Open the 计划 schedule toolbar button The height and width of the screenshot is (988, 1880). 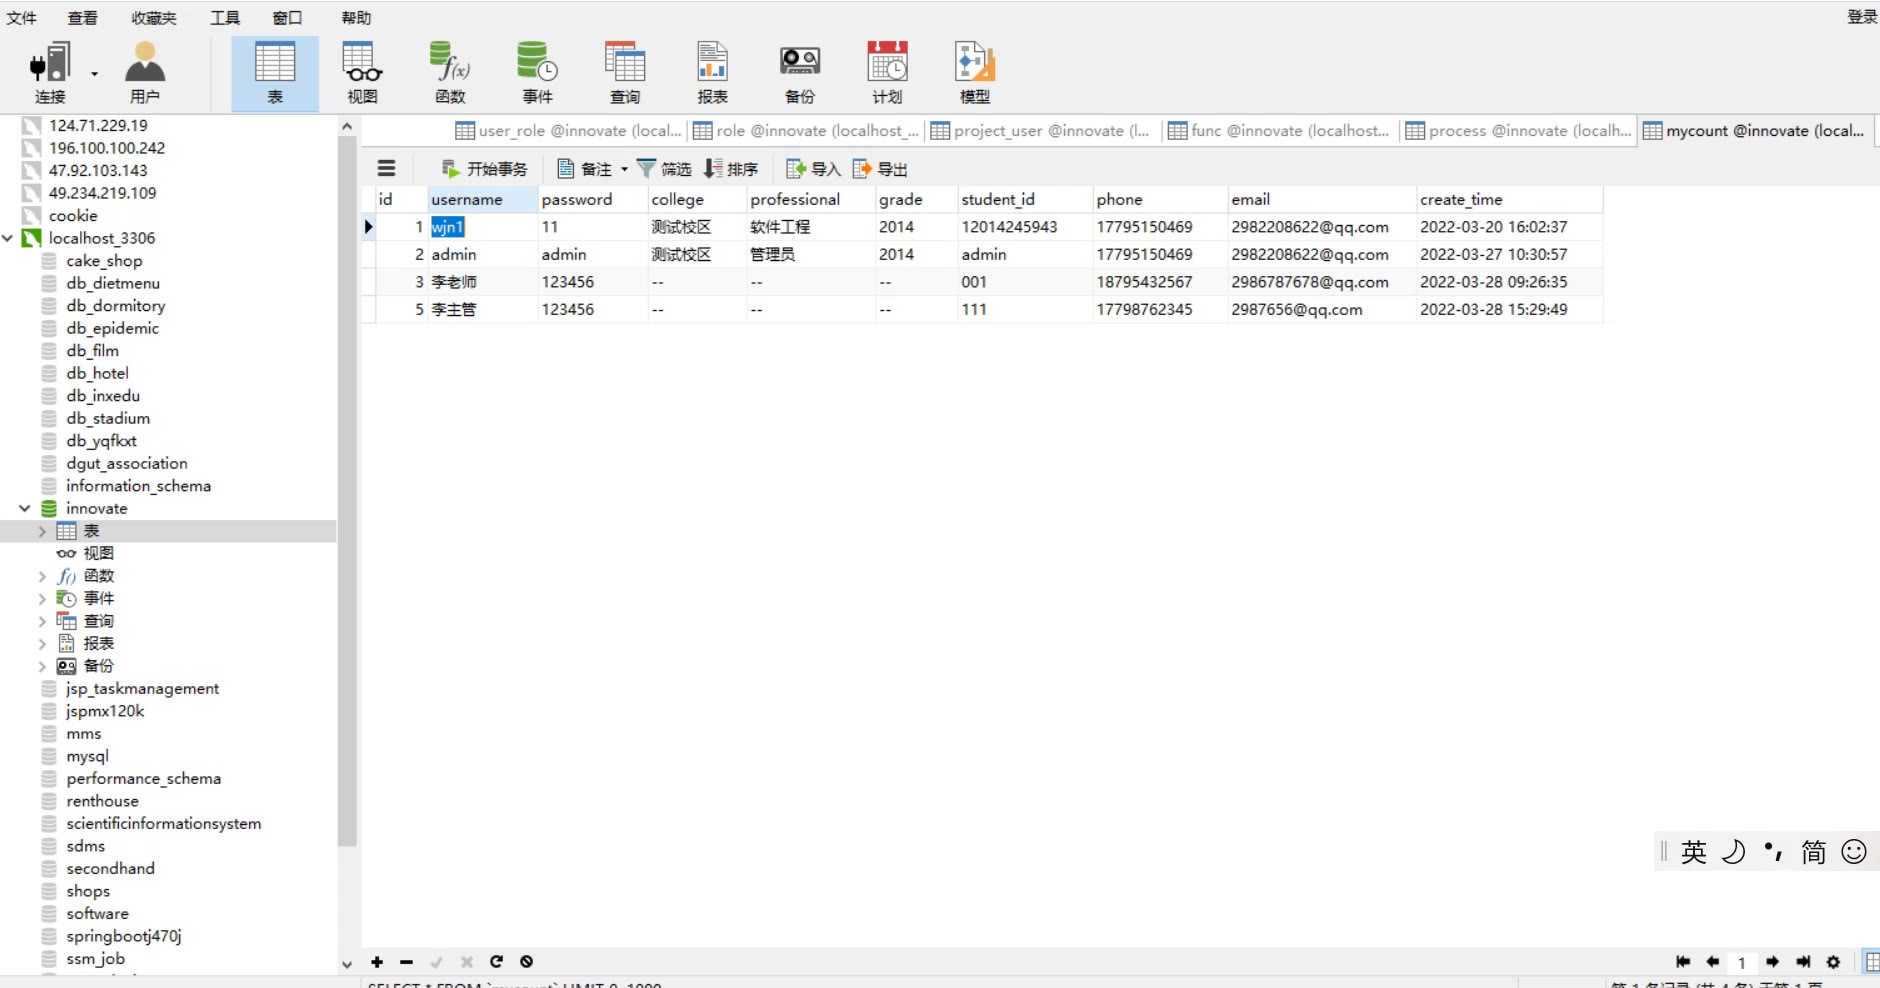[887, 73]
